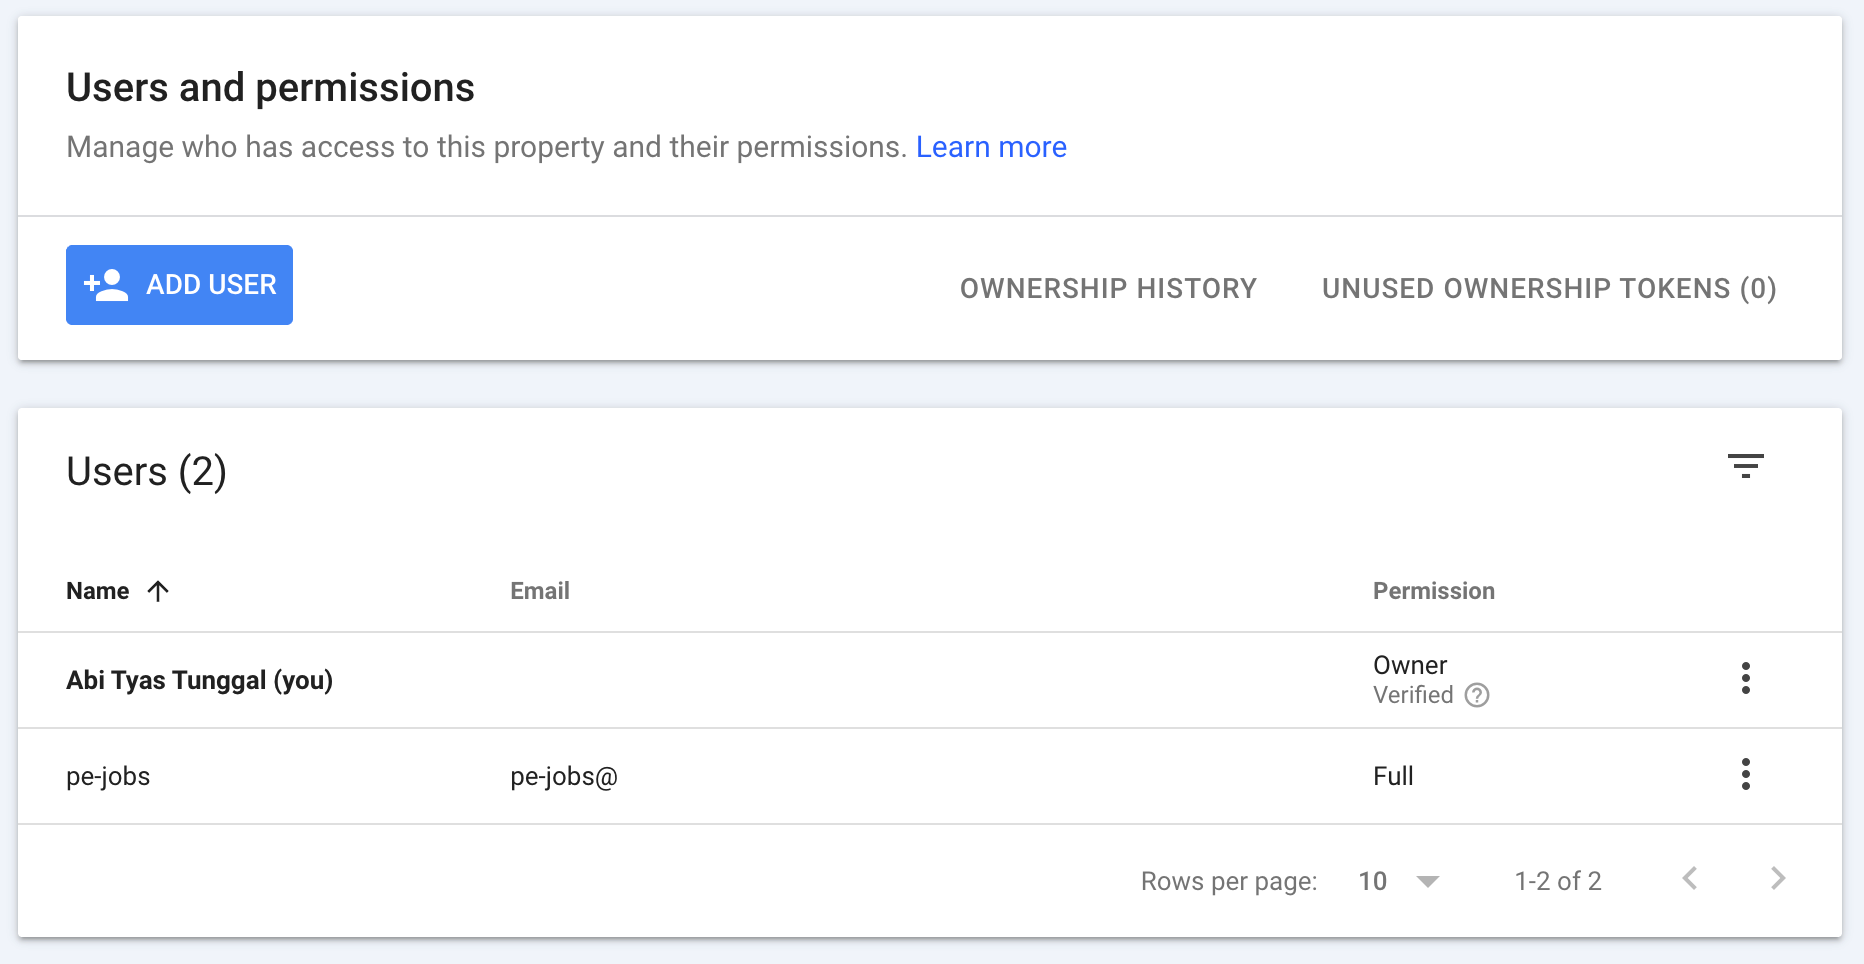Click the Verified help question mark icon

(1477, 695)
